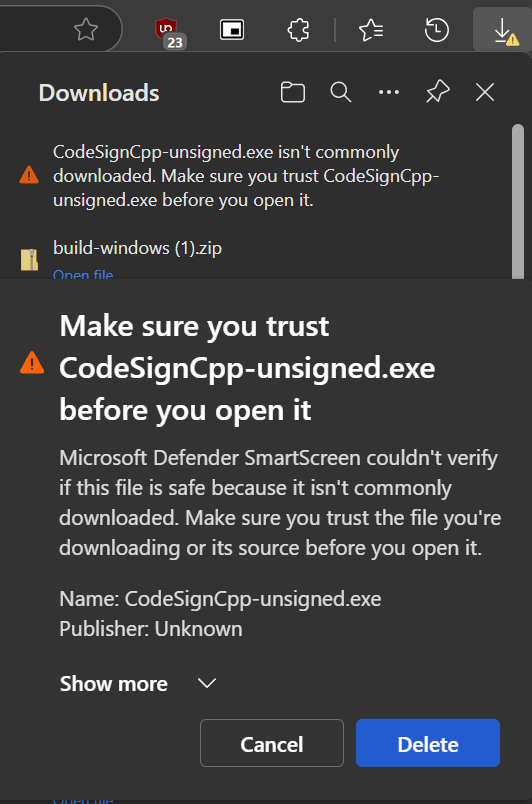Open the uBlock Origin extension icon
This screenshot has height=804, width=532.
[x=169, y=32]
